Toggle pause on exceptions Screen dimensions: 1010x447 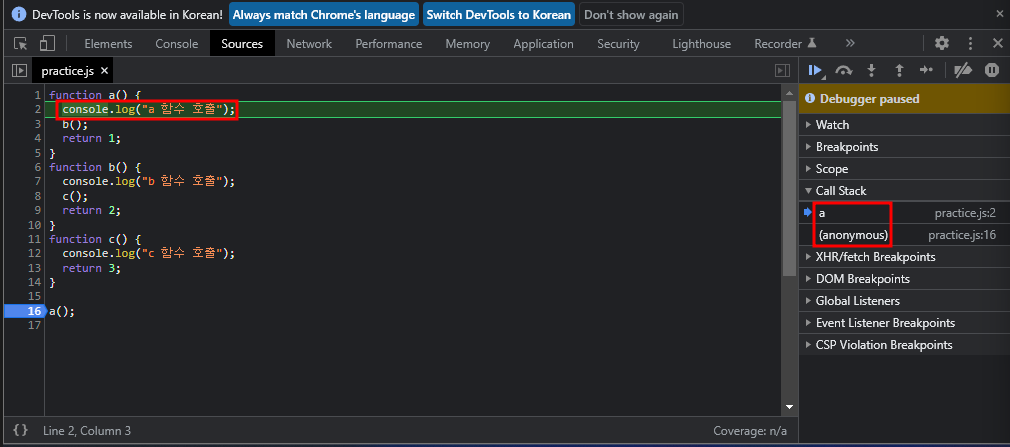tap(991, 70)
